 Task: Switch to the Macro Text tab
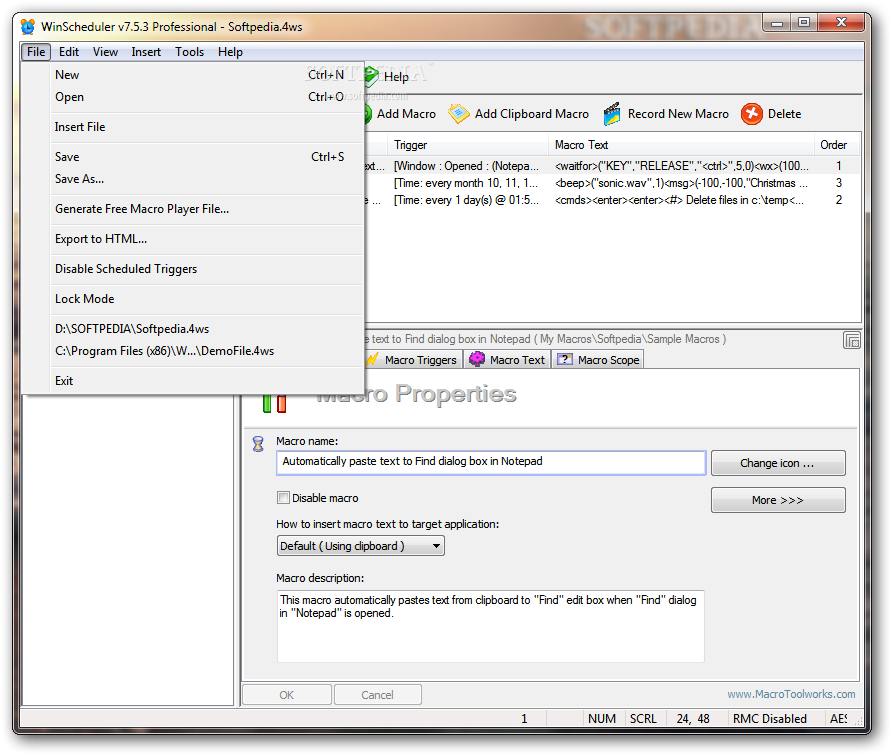pyautogui.click(x=507, y=360)
